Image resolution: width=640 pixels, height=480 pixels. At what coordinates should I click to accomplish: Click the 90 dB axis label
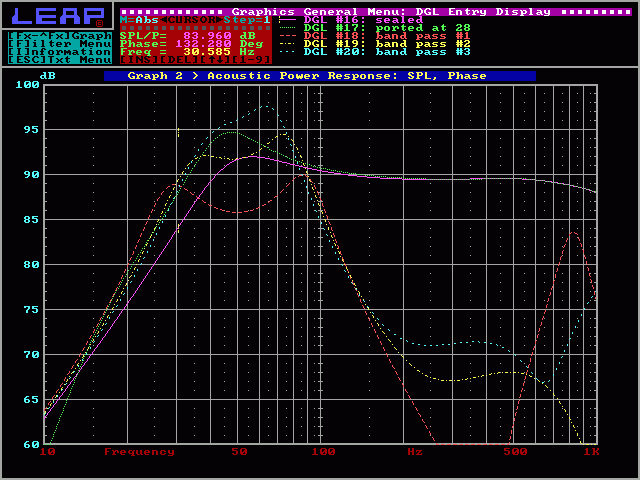[32, 175]
